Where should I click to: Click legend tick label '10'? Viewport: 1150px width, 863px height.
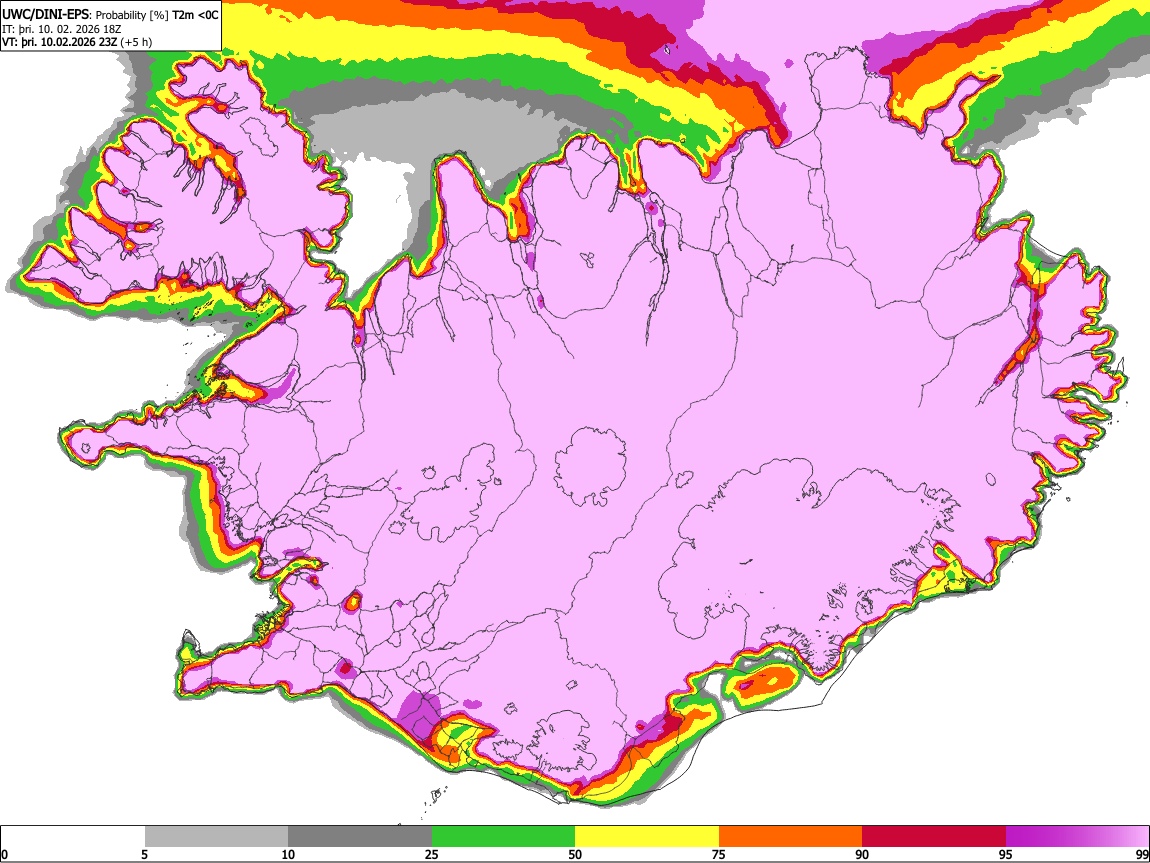[288, 855]
